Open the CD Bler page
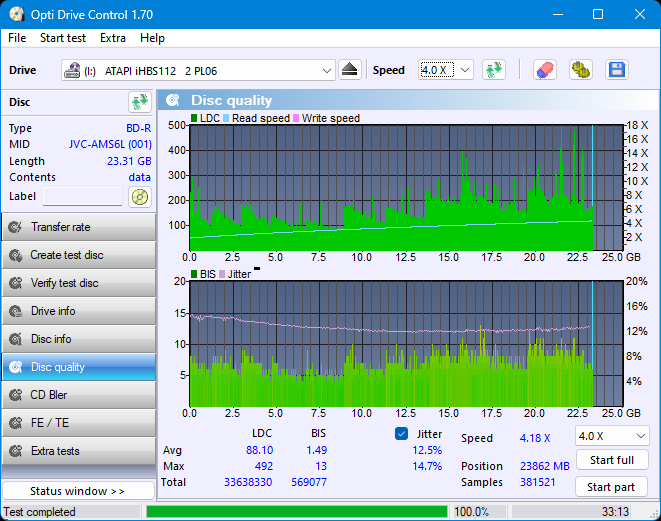 tap(79, 395)
